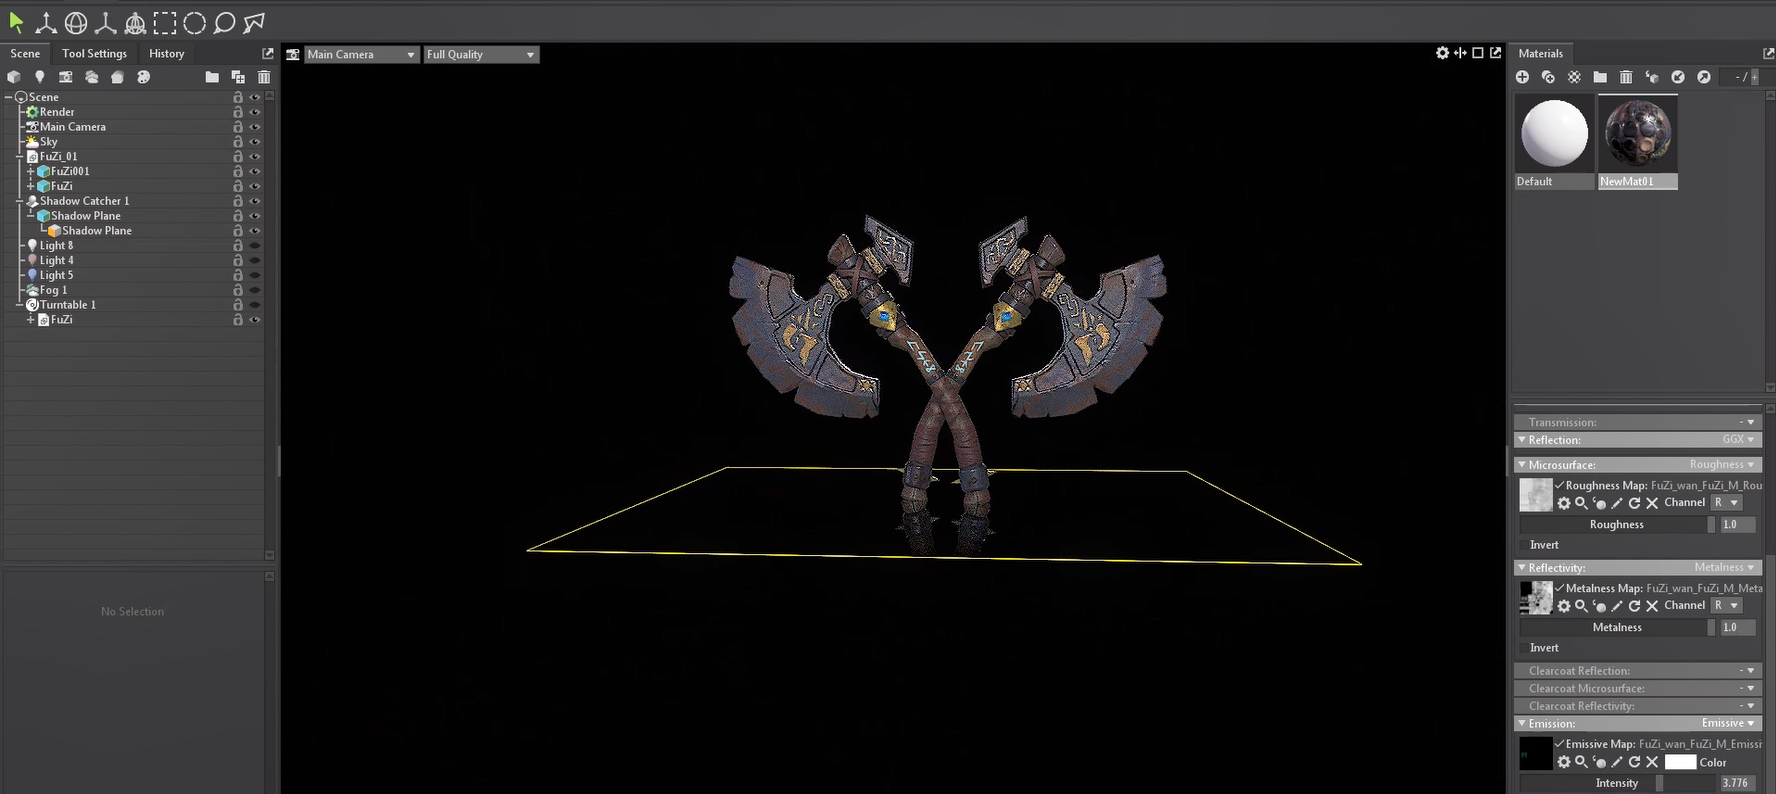Add a new fog object
This screenshot has height=794, width=1776.
click(x=92, y=77)
